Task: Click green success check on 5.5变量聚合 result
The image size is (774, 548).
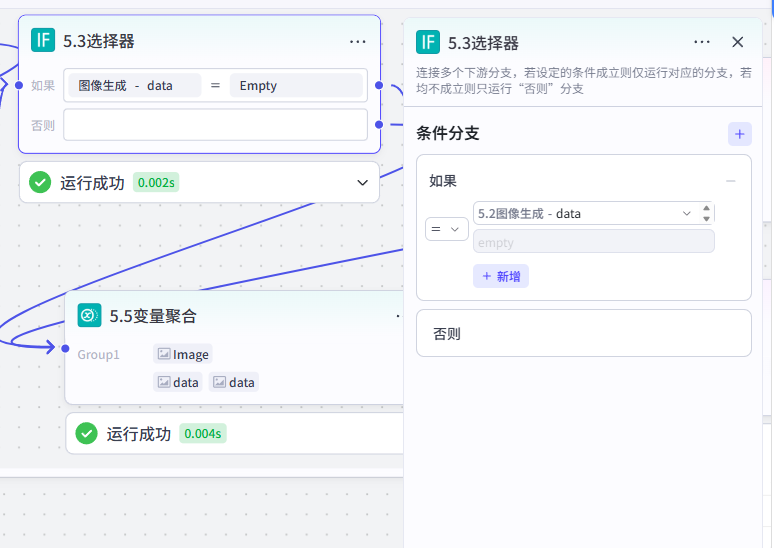Action: coord(86,433)
